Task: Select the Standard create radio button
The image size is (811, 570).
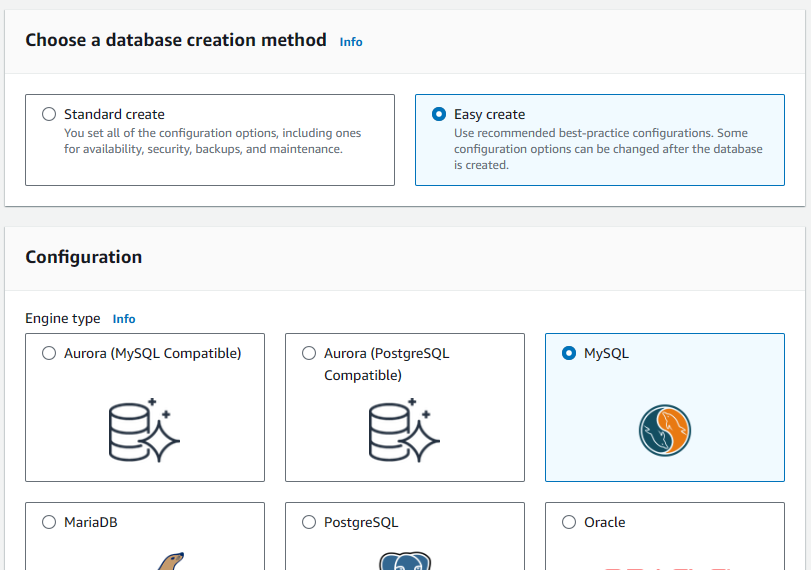Action: point(49,114)
